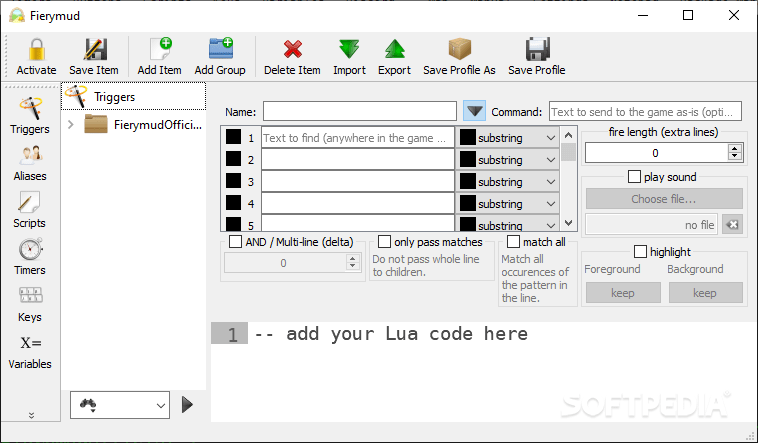This screenshot has height=443, width=758.
Task: Click the Add Group folder icon
Action: (x=220, y=49)
